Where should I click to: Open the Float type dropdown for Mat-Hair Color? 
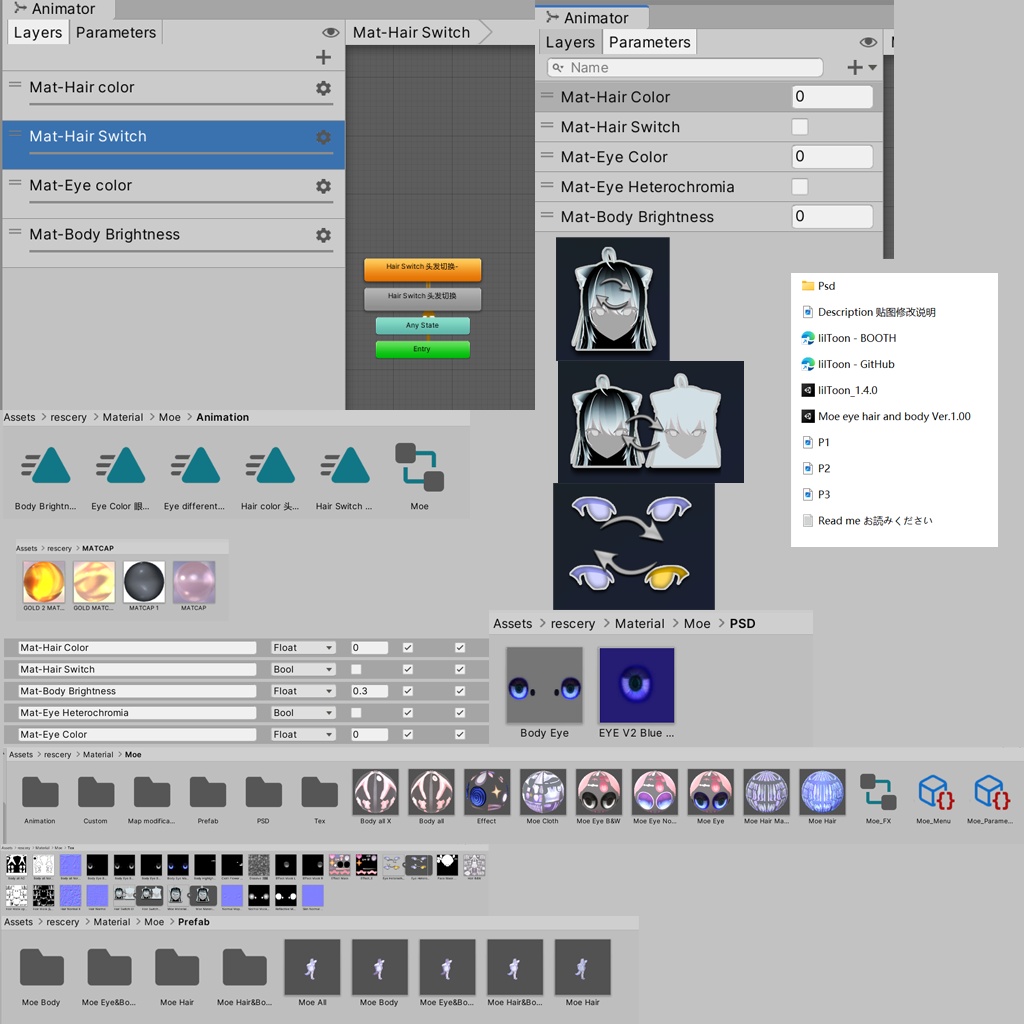tap(302, 647)
